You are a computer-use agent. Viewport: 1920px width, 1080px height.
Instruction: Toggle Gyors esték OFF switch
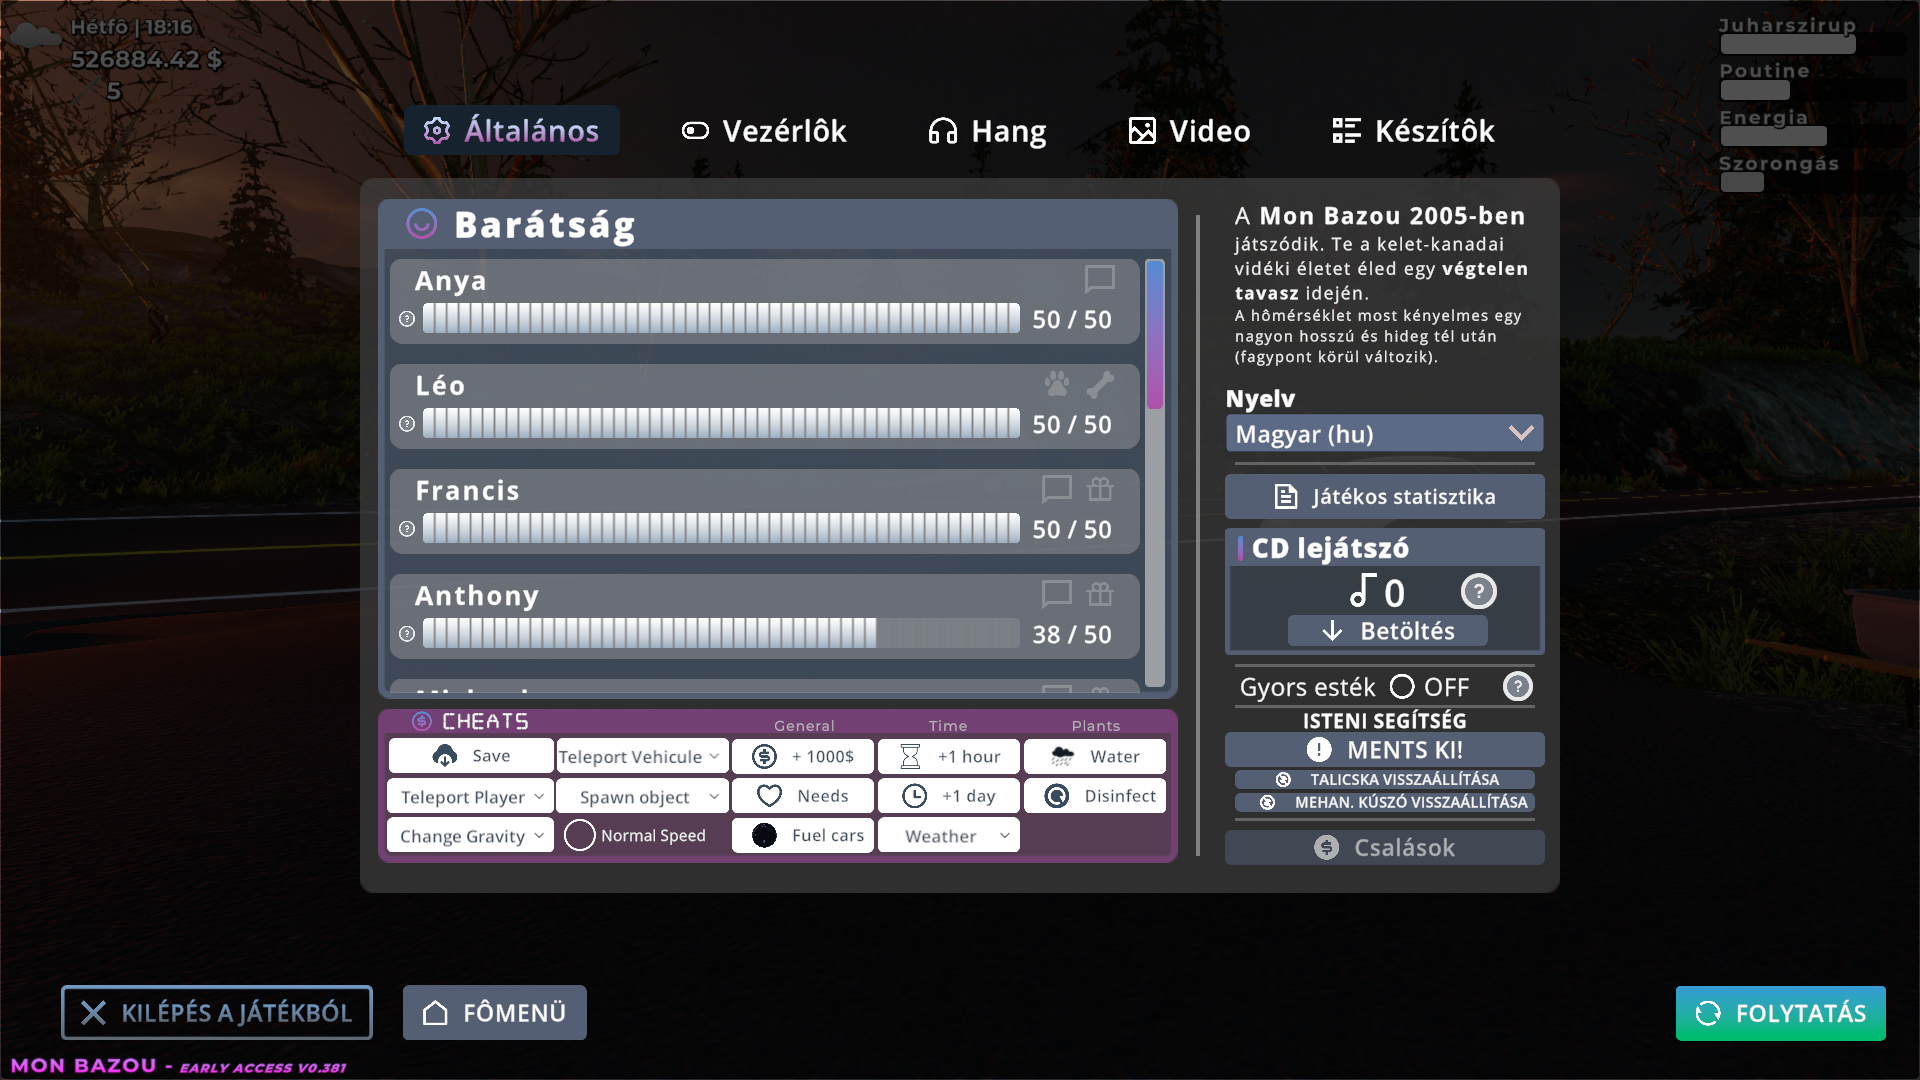1402,687
